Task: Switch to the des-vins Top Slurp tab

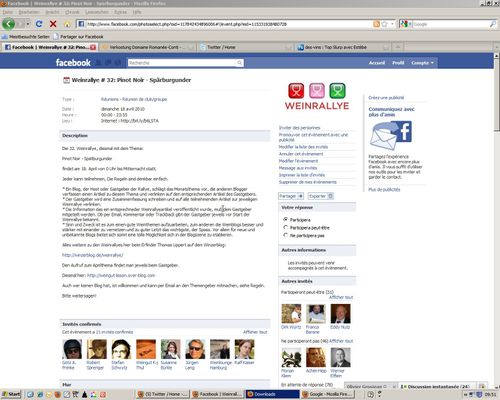Action: [342, 47]
